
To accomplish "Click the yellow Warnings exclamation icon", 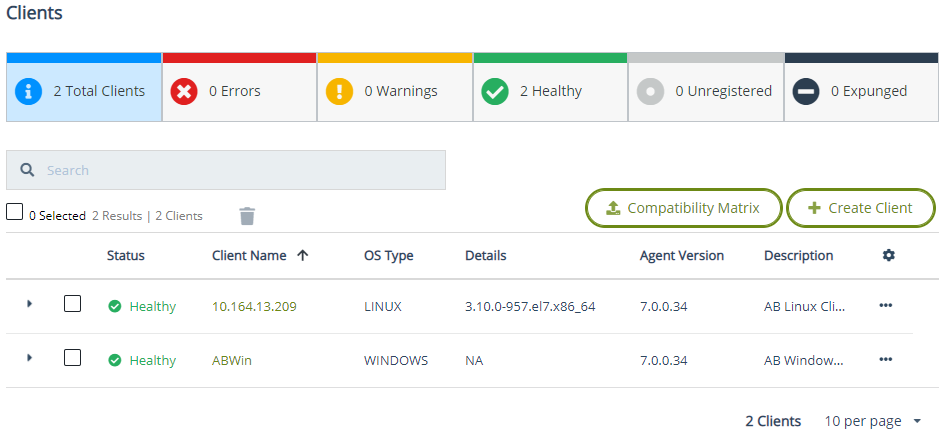I will click(x=340, y=91).
